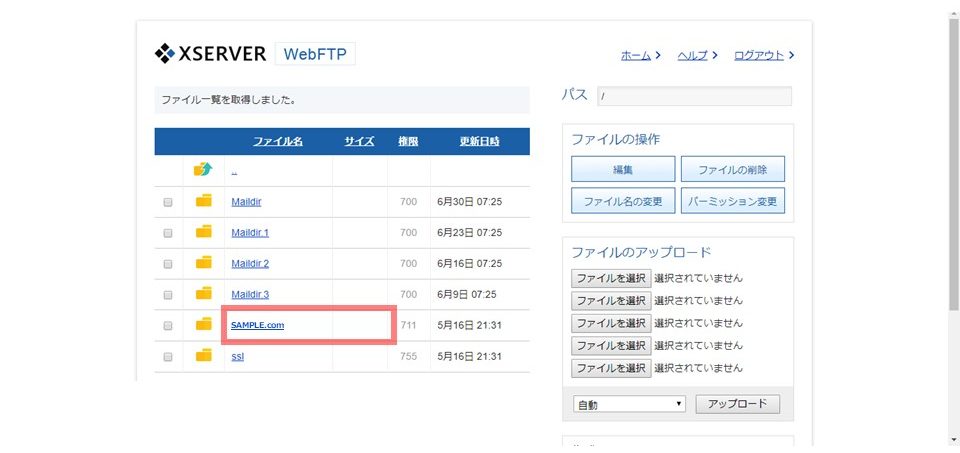960x453 pixels.
Task: Click the folder icon beside SAMPLE.com
Action: (204, 324)
